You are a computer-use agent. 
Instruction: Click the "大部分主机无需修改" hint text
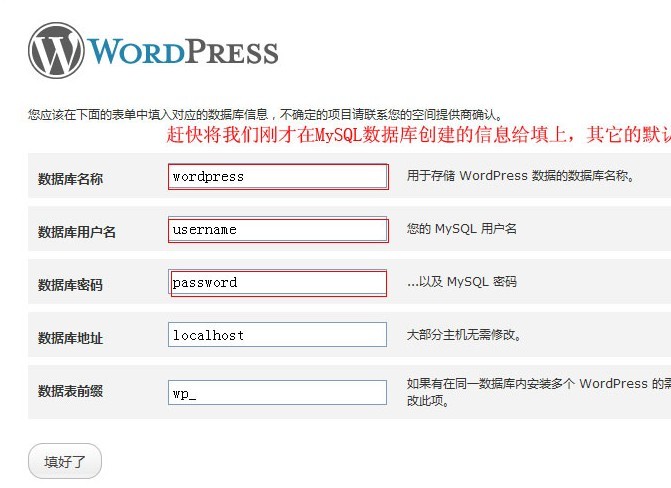click(x=464, y=335)
